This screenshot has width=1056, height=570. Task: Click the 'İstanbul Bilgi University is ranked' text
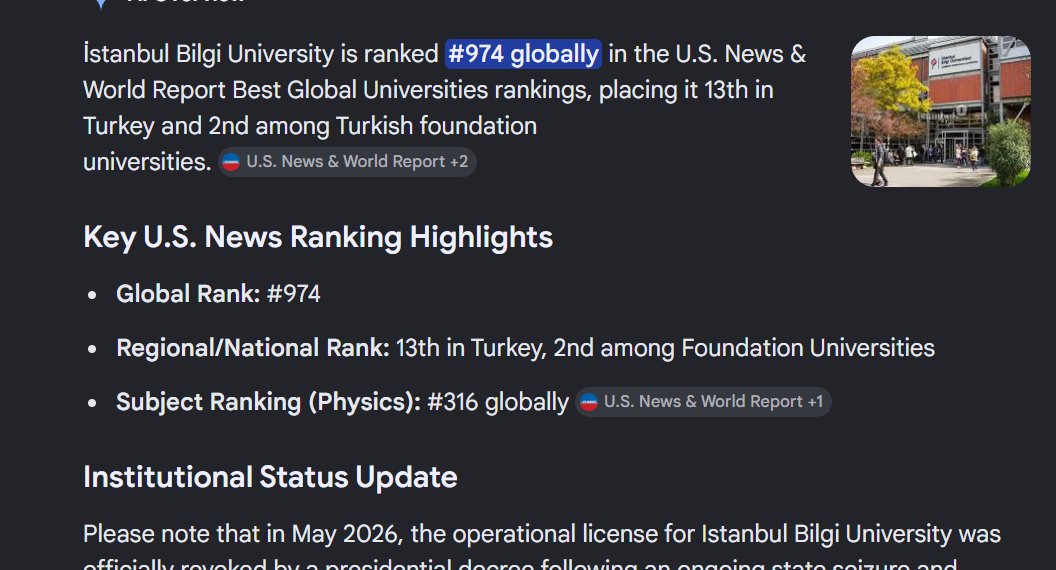[x=261, y=54]
